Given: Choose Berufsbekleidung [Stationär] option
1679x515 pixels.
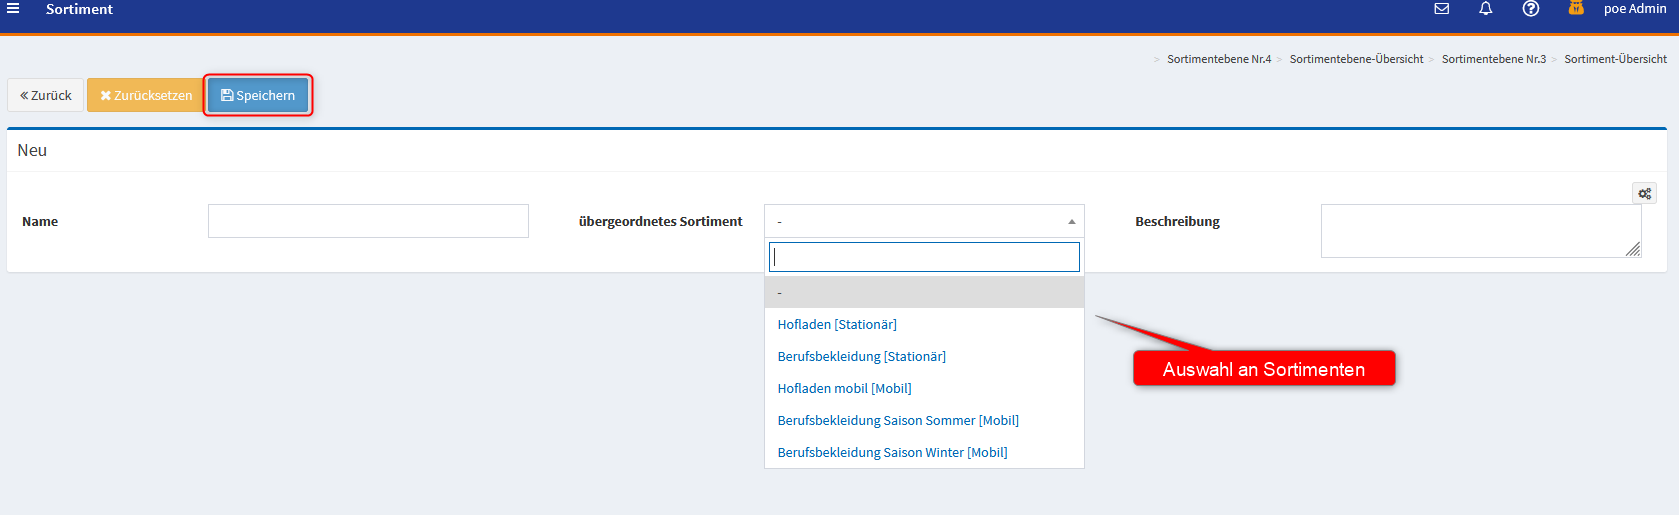Looking at the screenshot, I should click(x=861, y=356).
